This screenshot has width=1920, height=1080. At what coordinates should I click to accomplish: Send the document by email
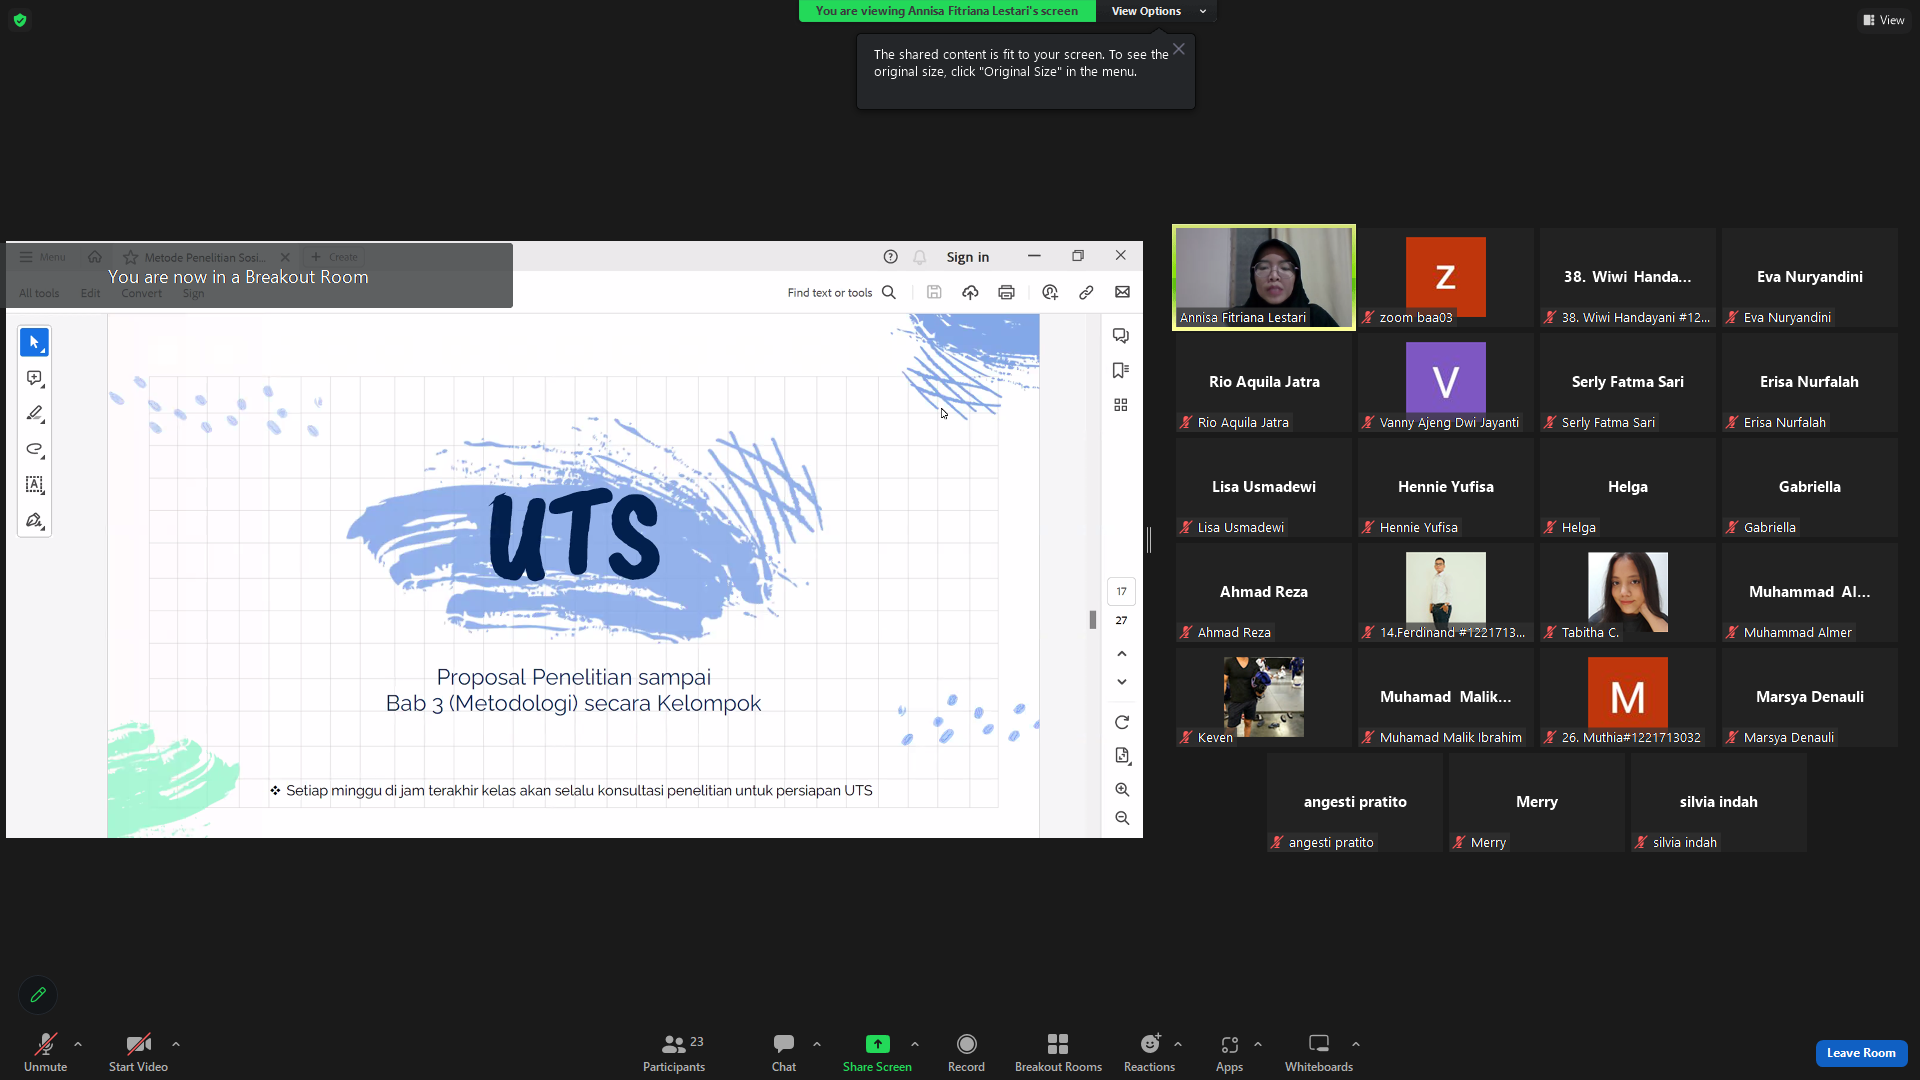click(x=1122, y=292)
